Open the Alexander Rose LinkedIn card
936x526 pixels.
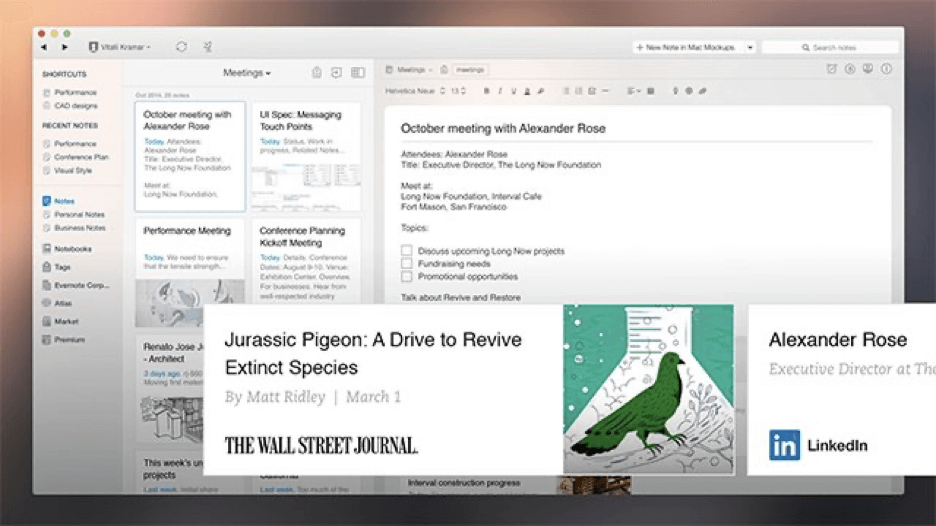pyautogui.click(x=842, y=389)
